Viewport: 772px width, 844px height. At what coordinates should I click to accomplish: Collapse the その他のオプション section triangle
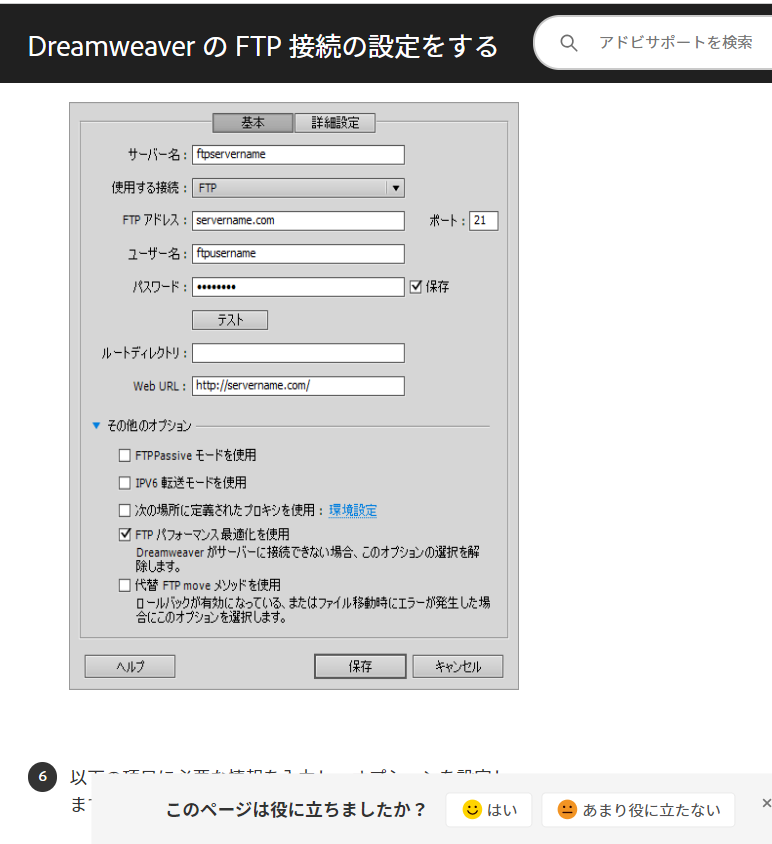96,425
